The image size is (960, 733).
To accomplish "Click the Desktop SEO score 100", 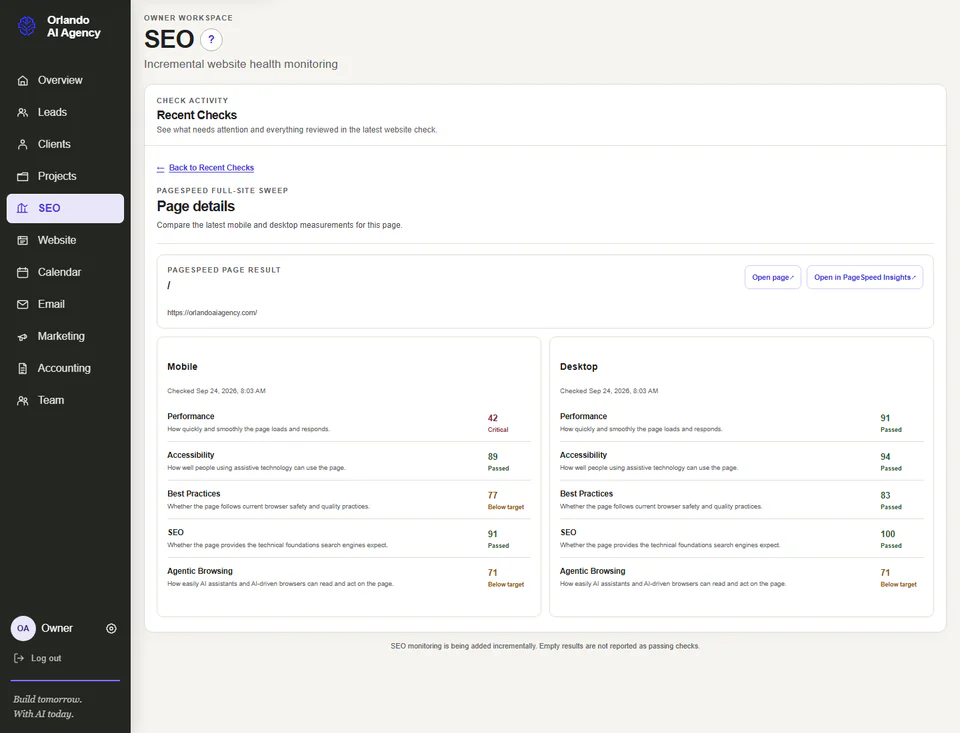I will (x=888, y=534).
